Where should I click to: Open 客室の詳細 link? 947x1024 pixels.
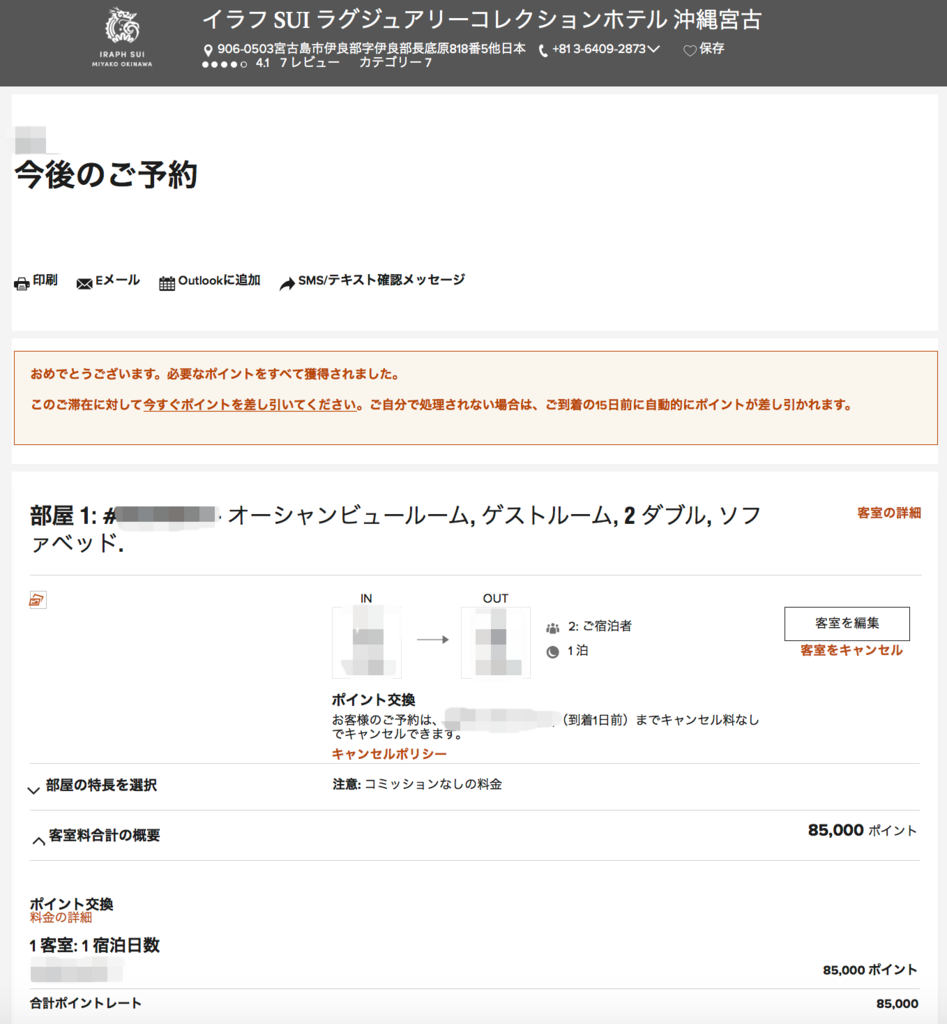click(889, 513)
